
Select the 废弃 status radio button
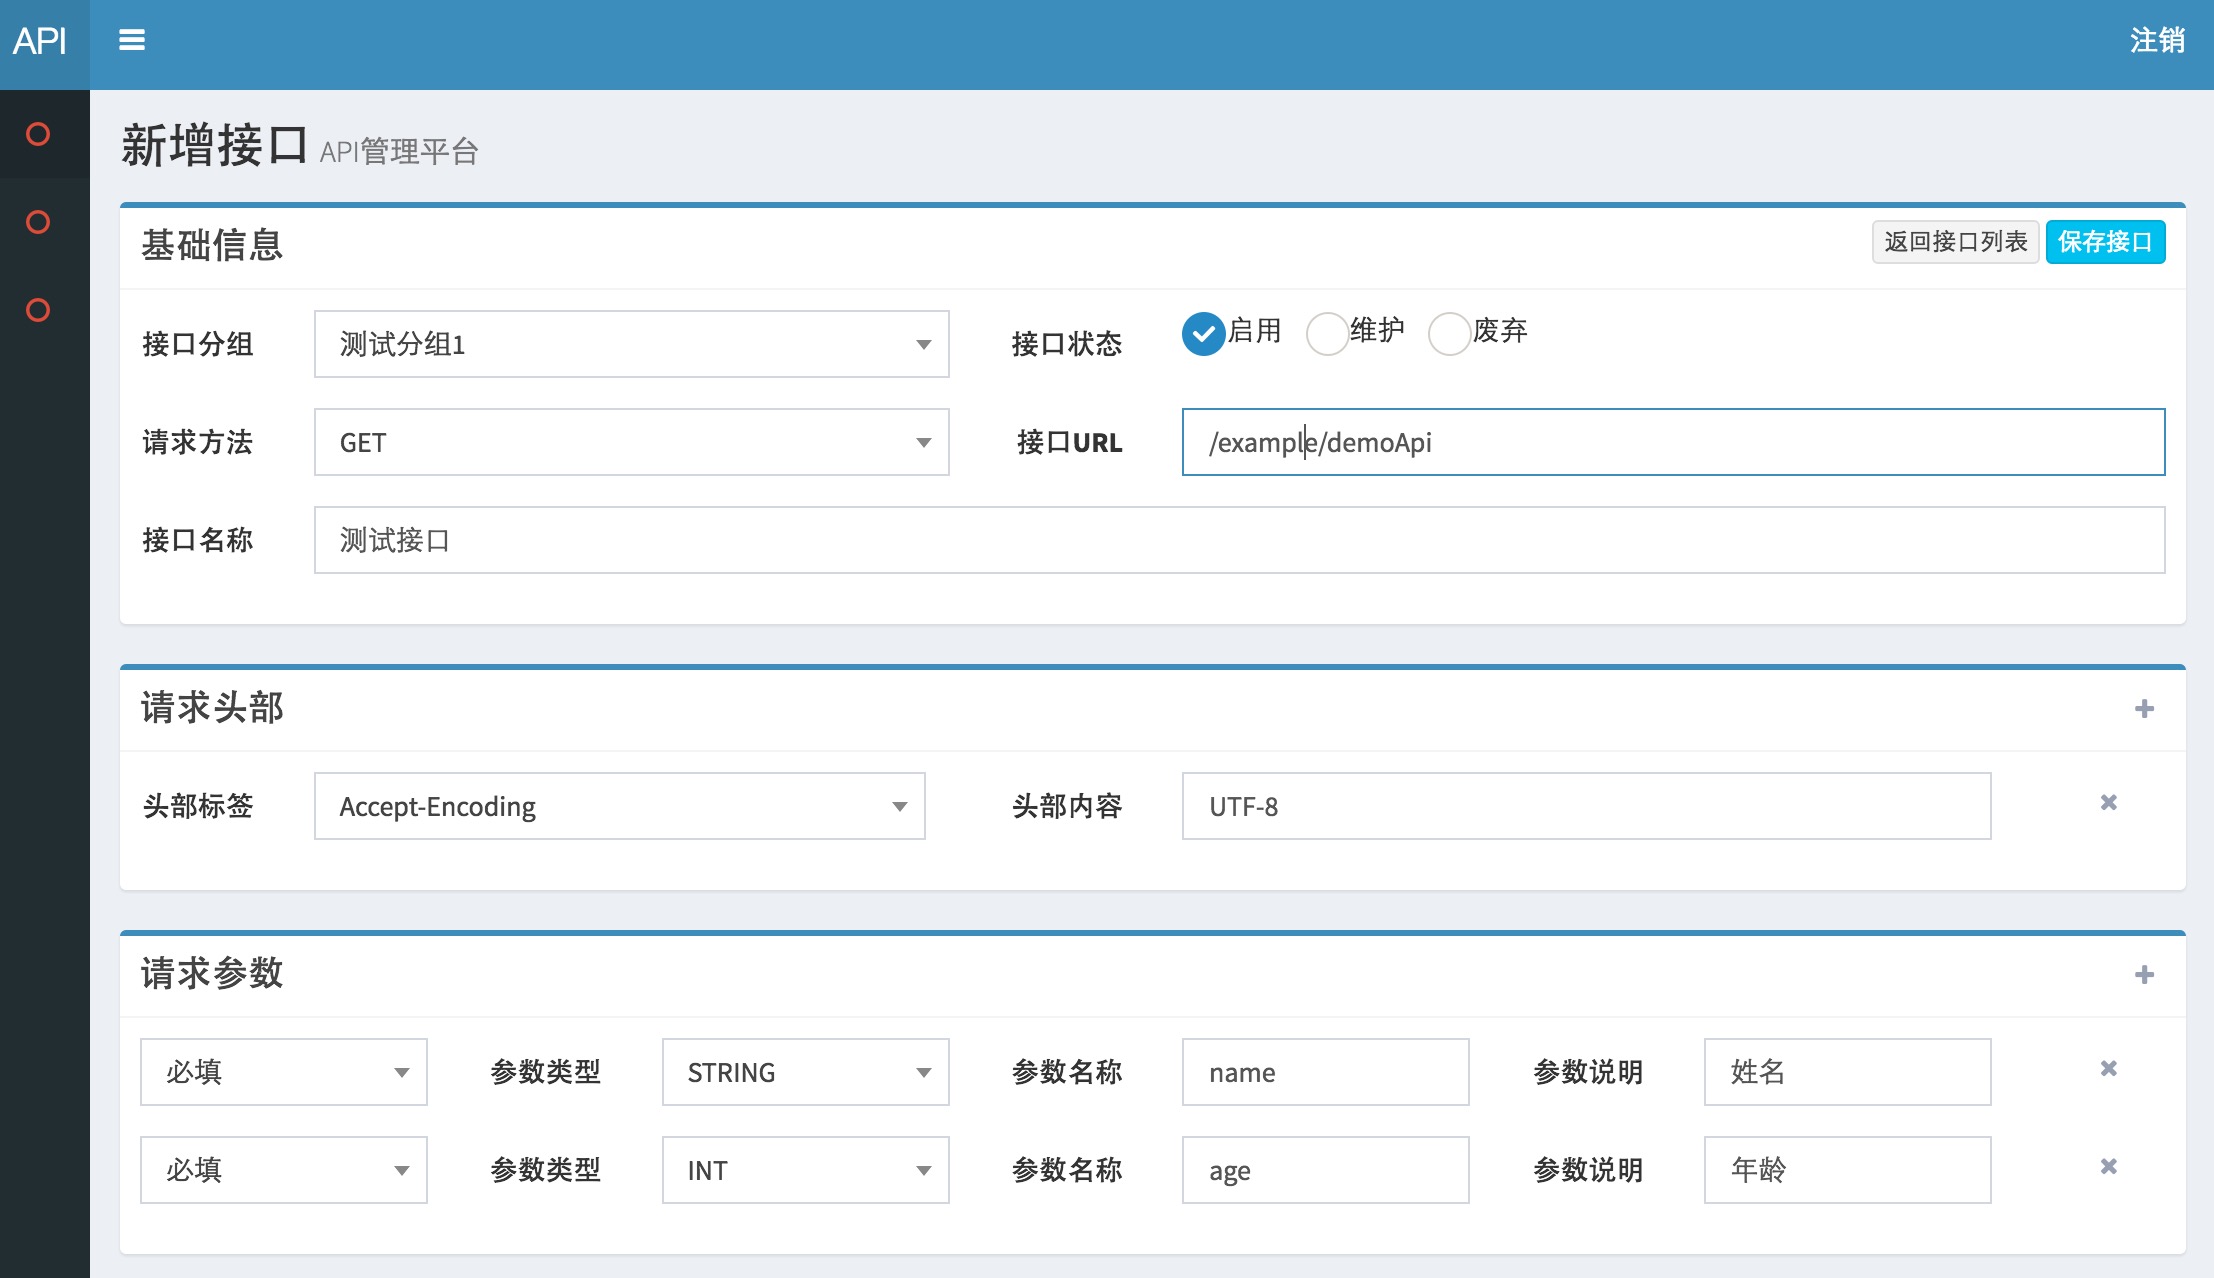(x=1449, y=334)
